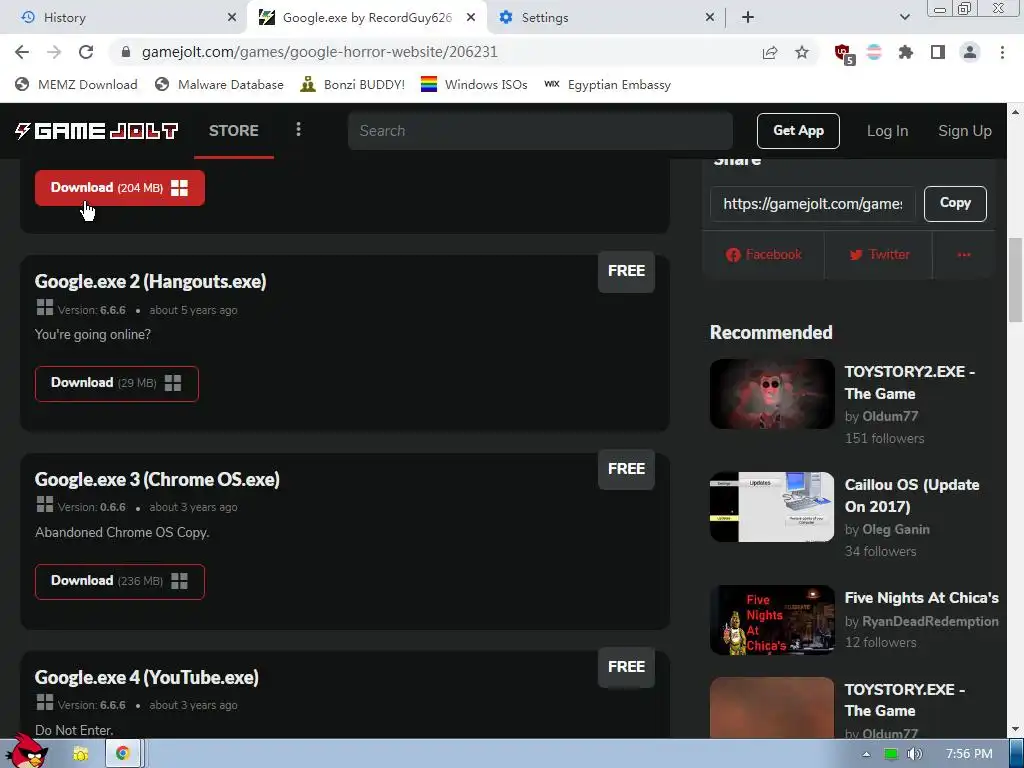Click the Log In link
This screenshot has width=1024, height=768.
[888, 131]
